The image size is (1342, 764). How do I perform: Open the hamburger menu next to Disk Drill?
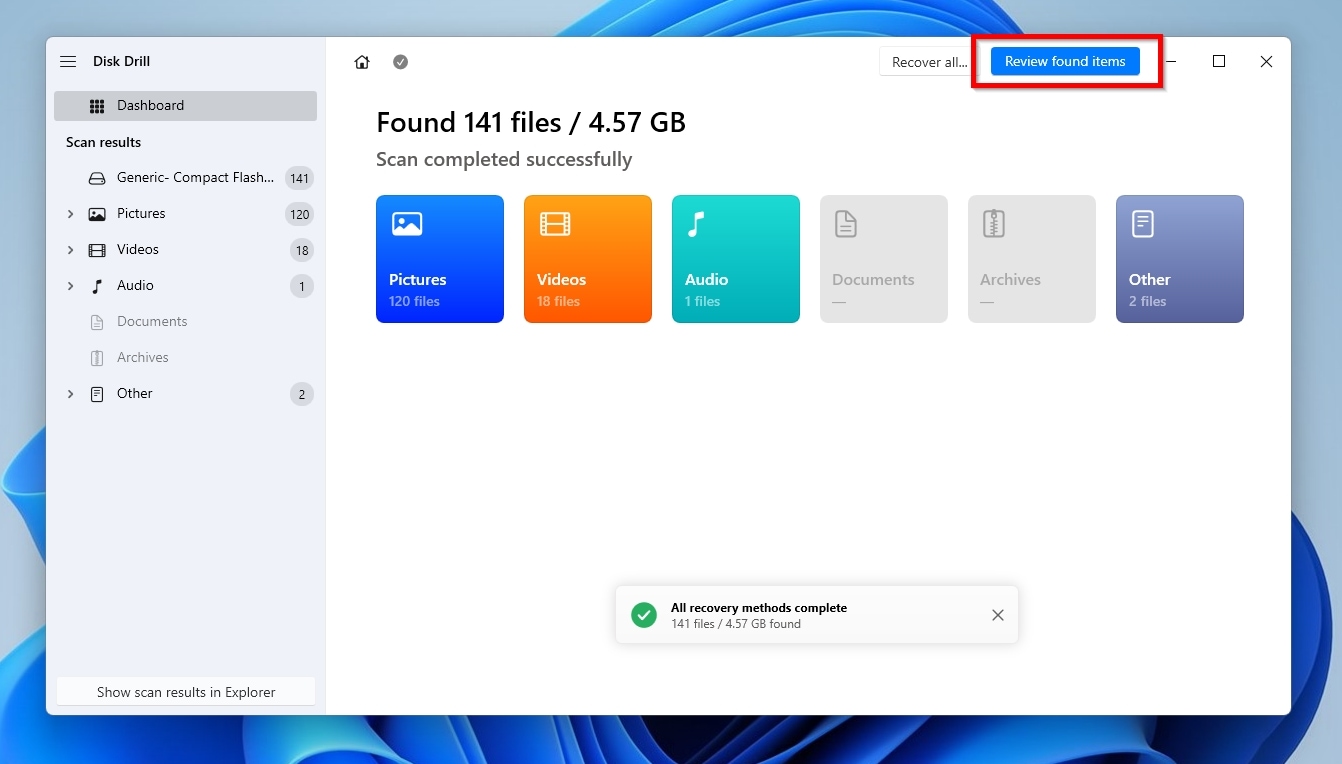point(67,61)
